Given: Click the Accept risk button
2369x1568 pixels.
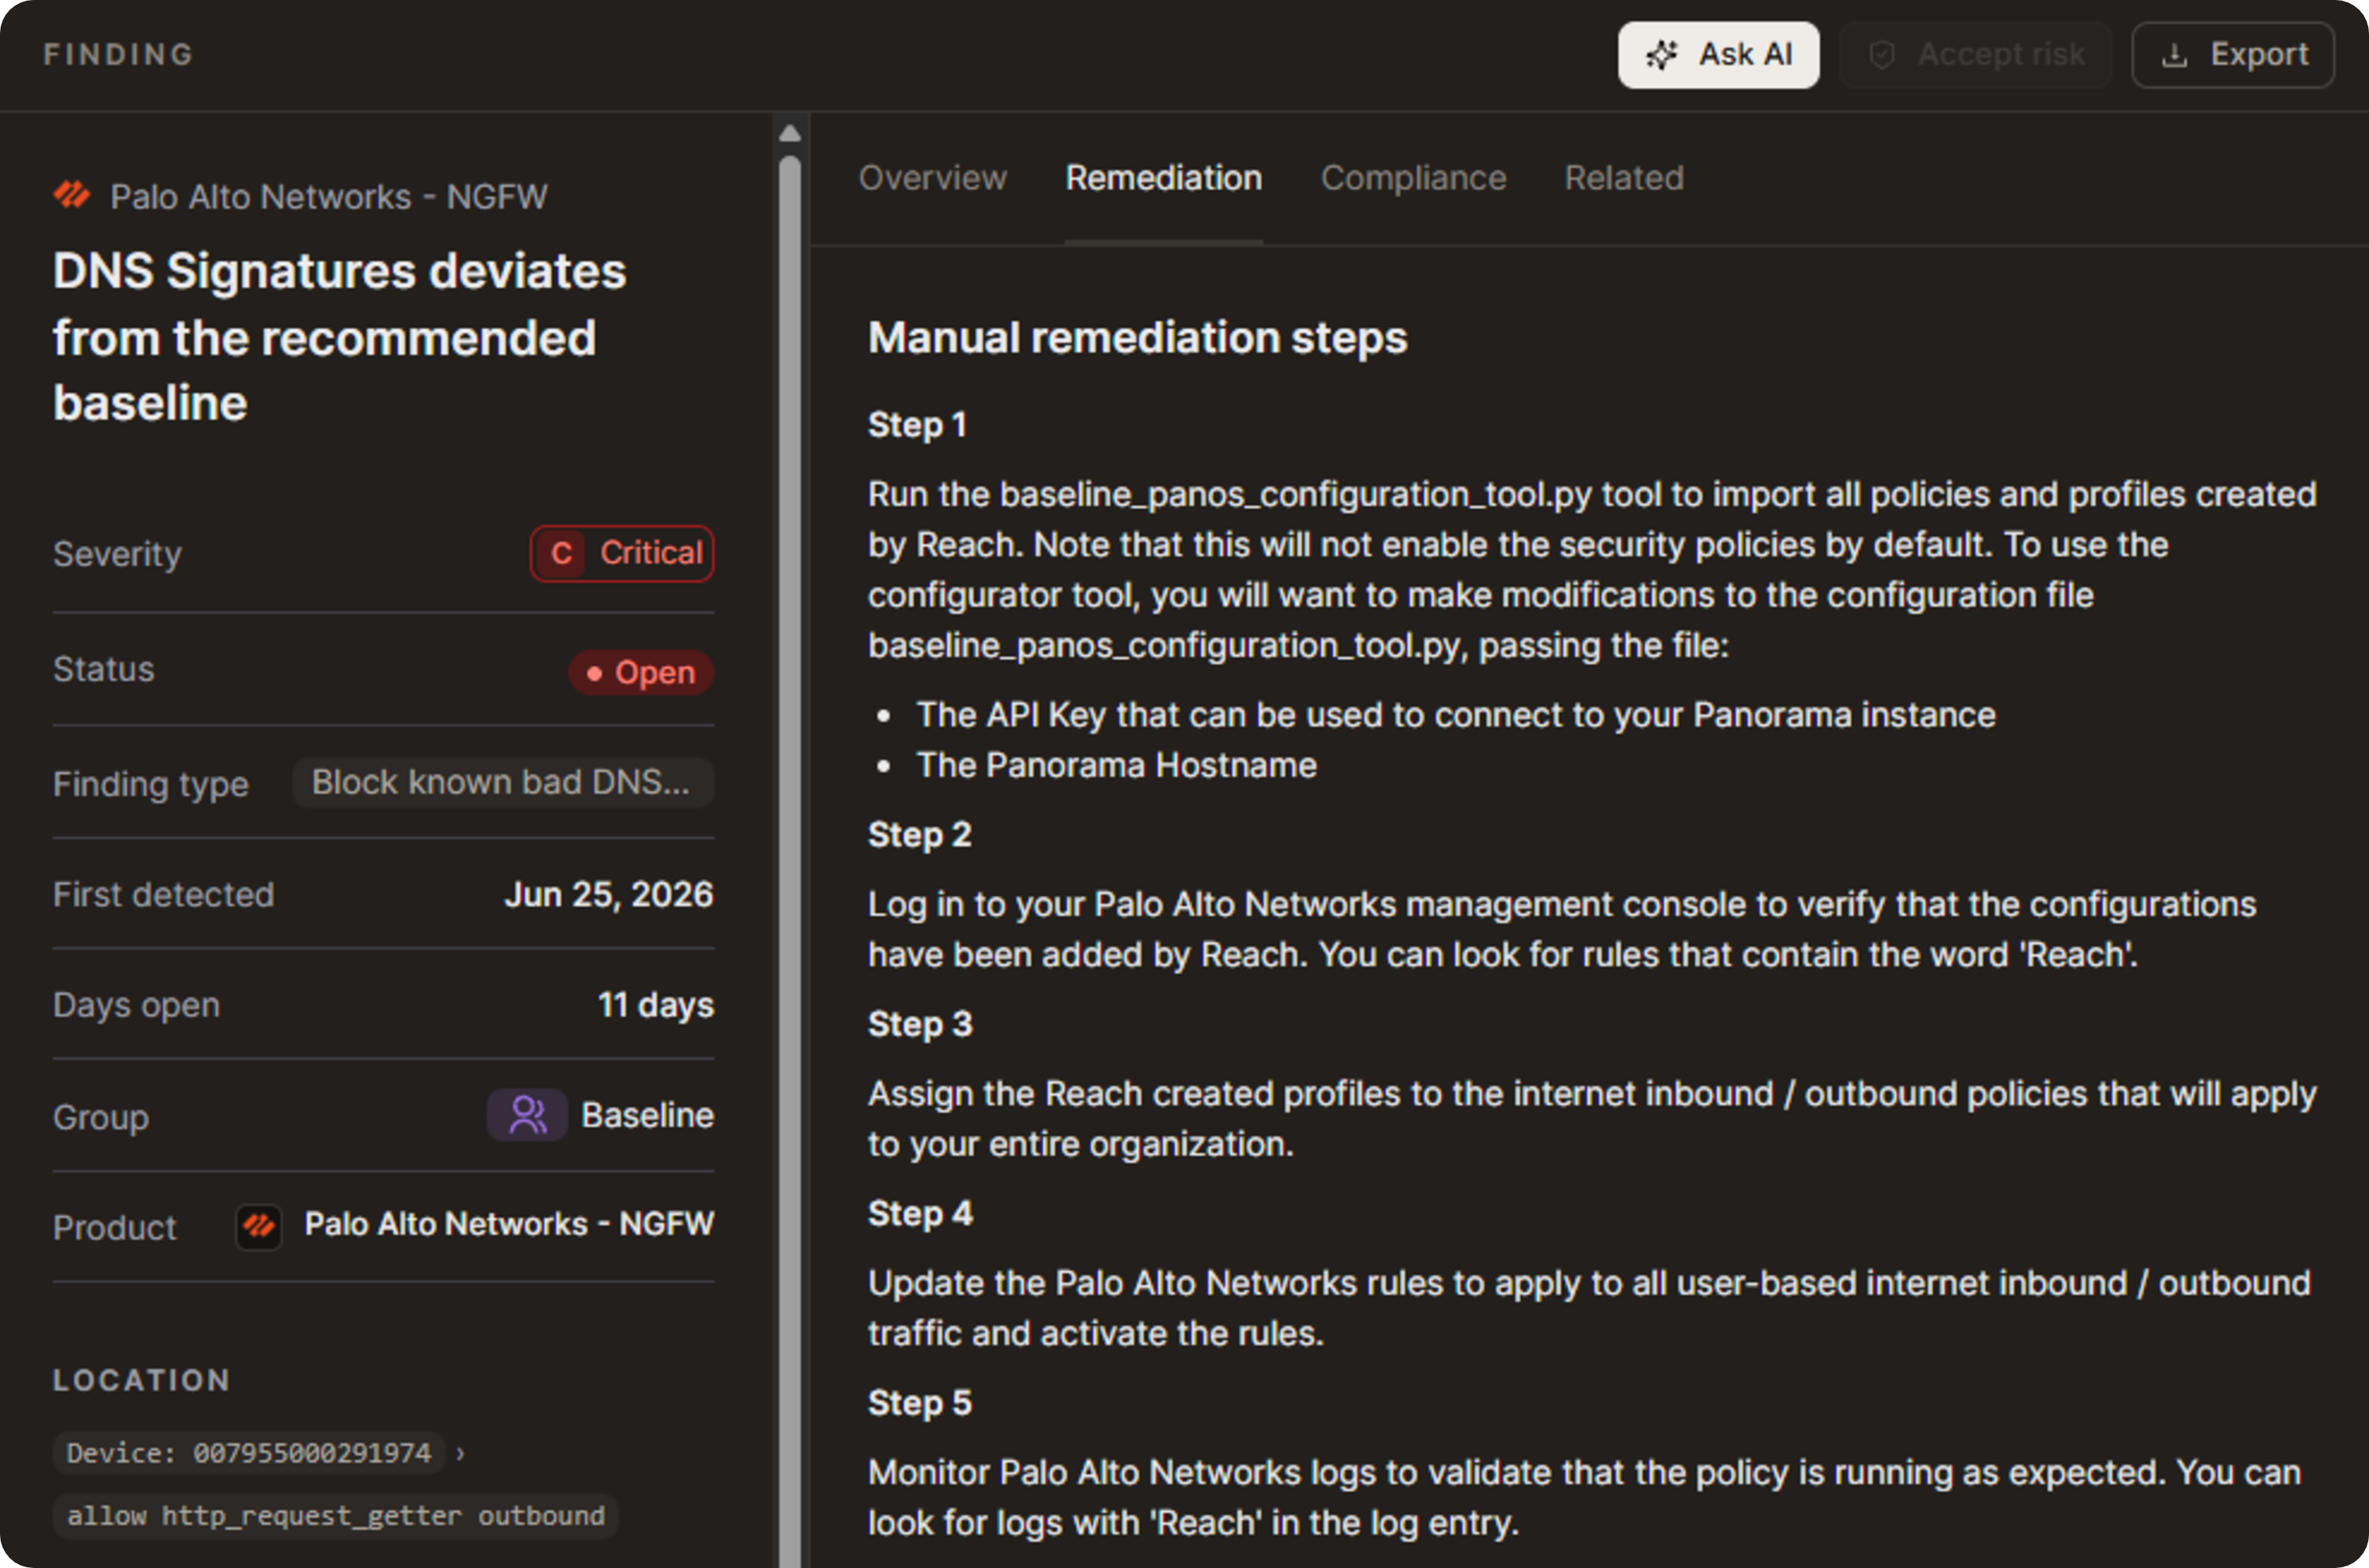Looking at the screenshot, I should 1975,55.
